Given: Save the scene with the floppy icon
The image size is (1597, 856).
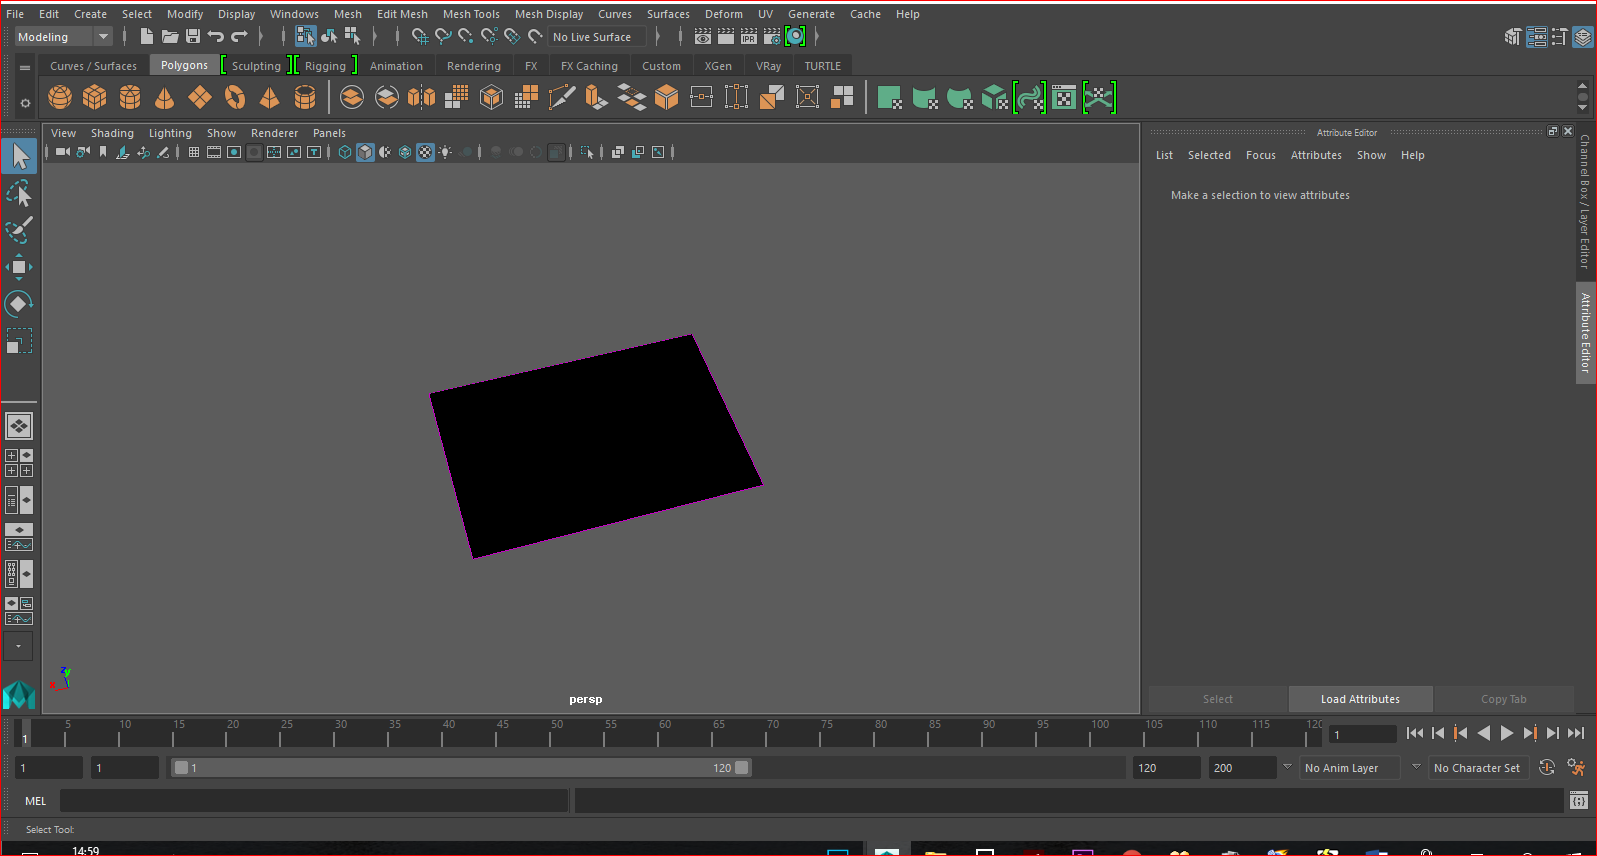Looking at the screenshot, I should 193,37.
